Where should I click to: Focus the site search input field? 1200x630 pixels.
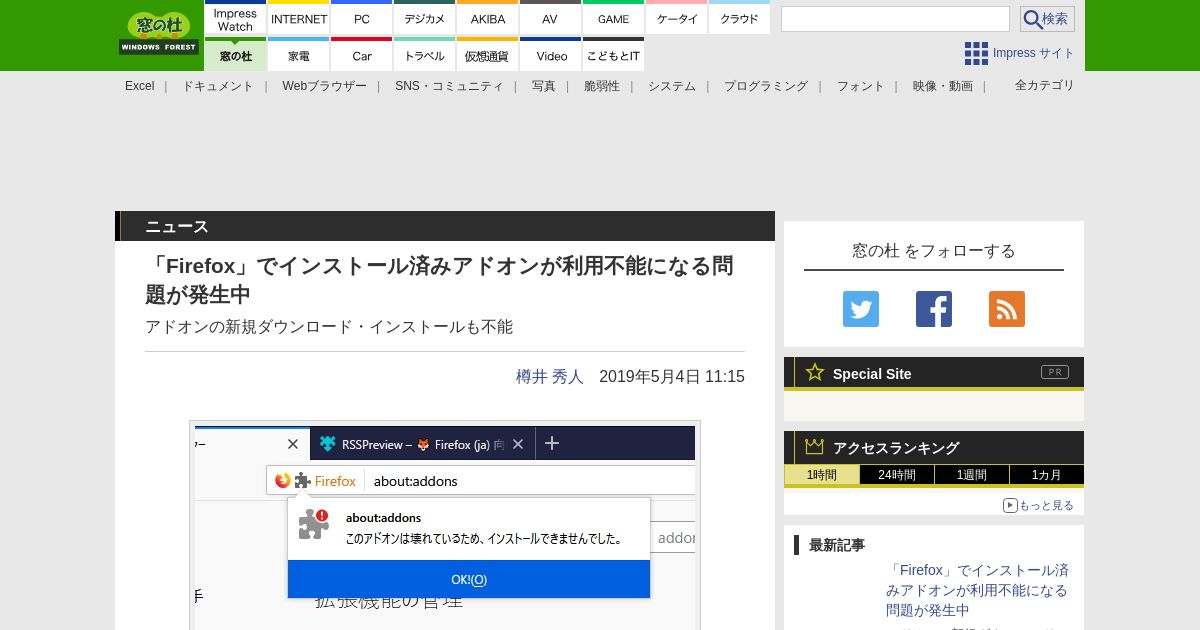click(895, 19)
